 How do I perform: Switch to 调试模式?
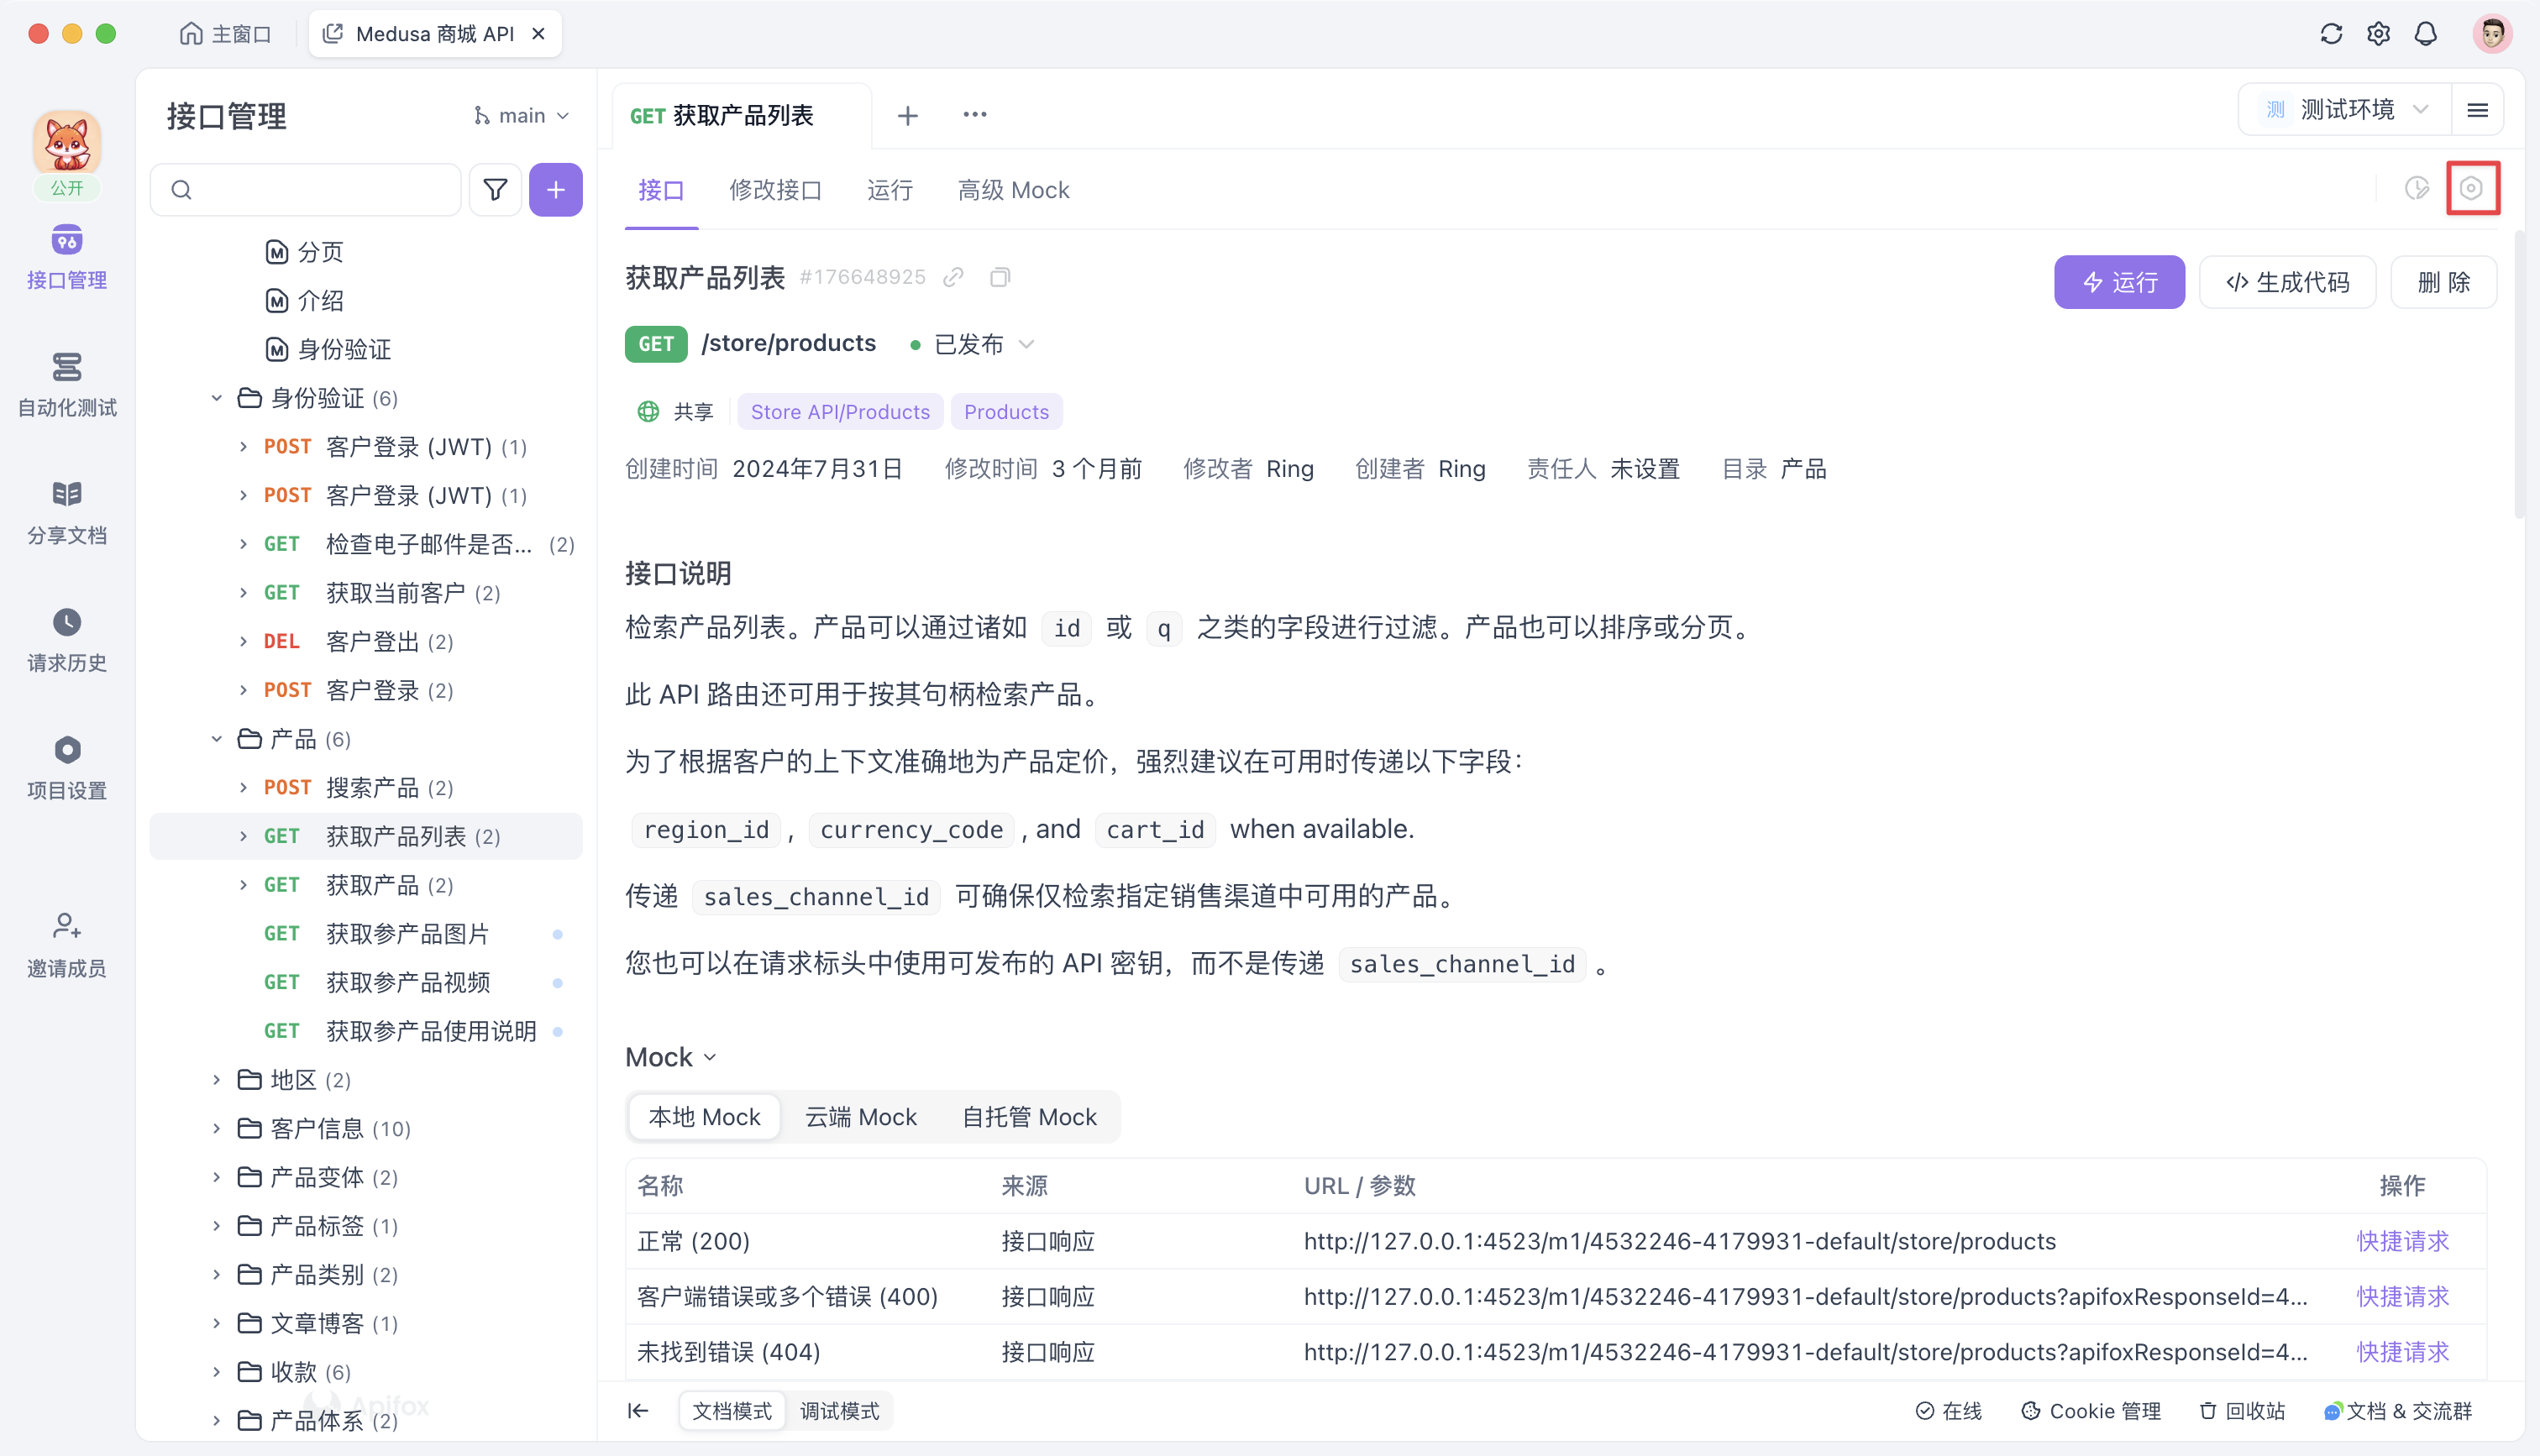pos(840,1411)
